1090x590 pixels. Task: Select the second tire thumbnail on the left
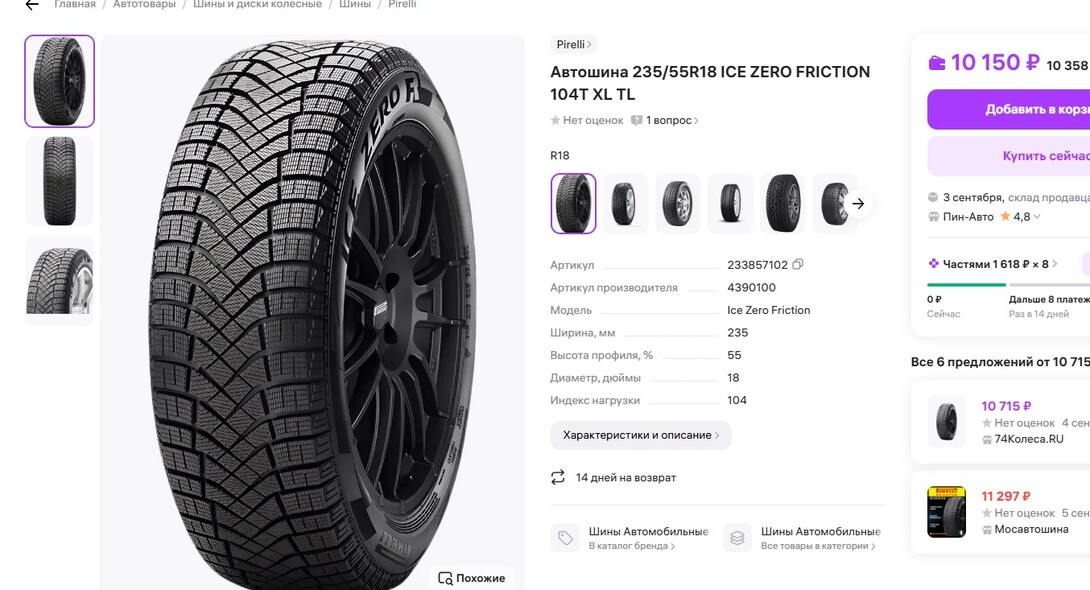pos(60,181)
